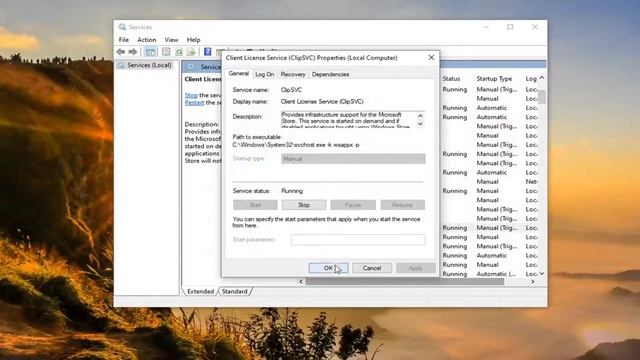Screen dimensions: 640x360
Task: Open the Properties toolbar icon in Services
Action: (x=166, y=52)
